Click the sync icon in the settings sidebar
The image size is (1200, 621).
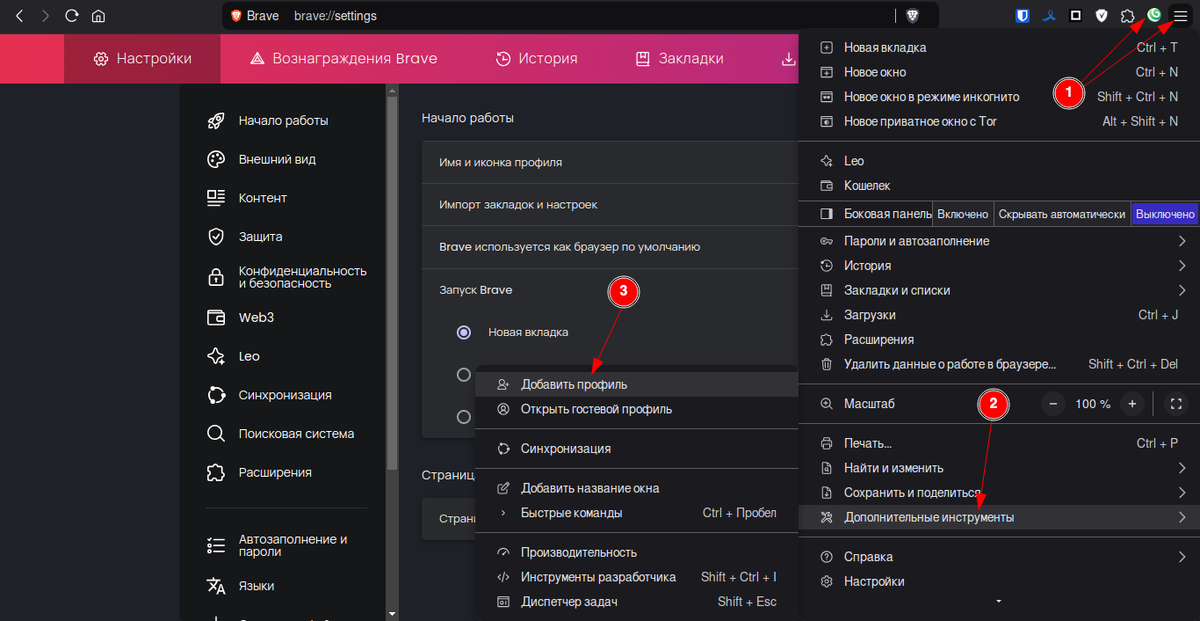215,395
